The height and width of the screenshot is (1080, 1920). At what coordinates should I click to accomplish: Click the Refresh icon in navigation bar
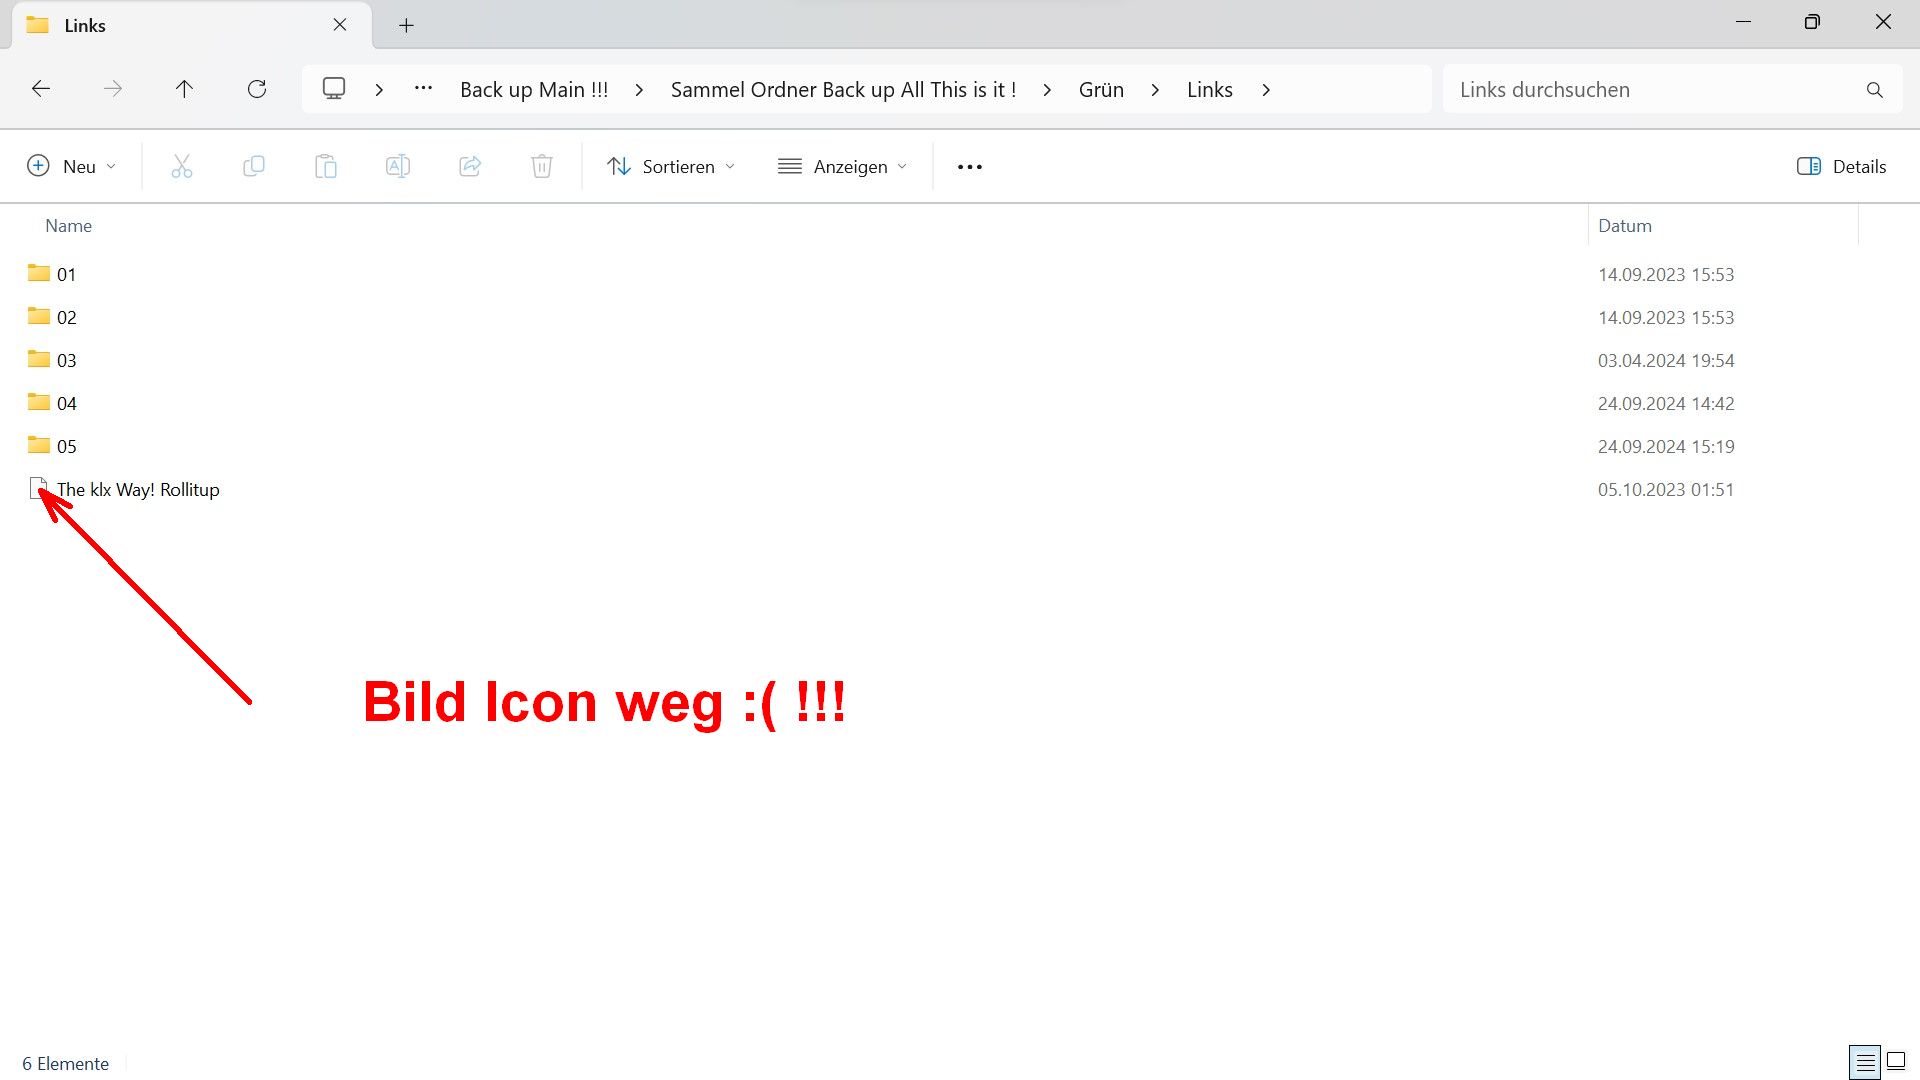257,89
